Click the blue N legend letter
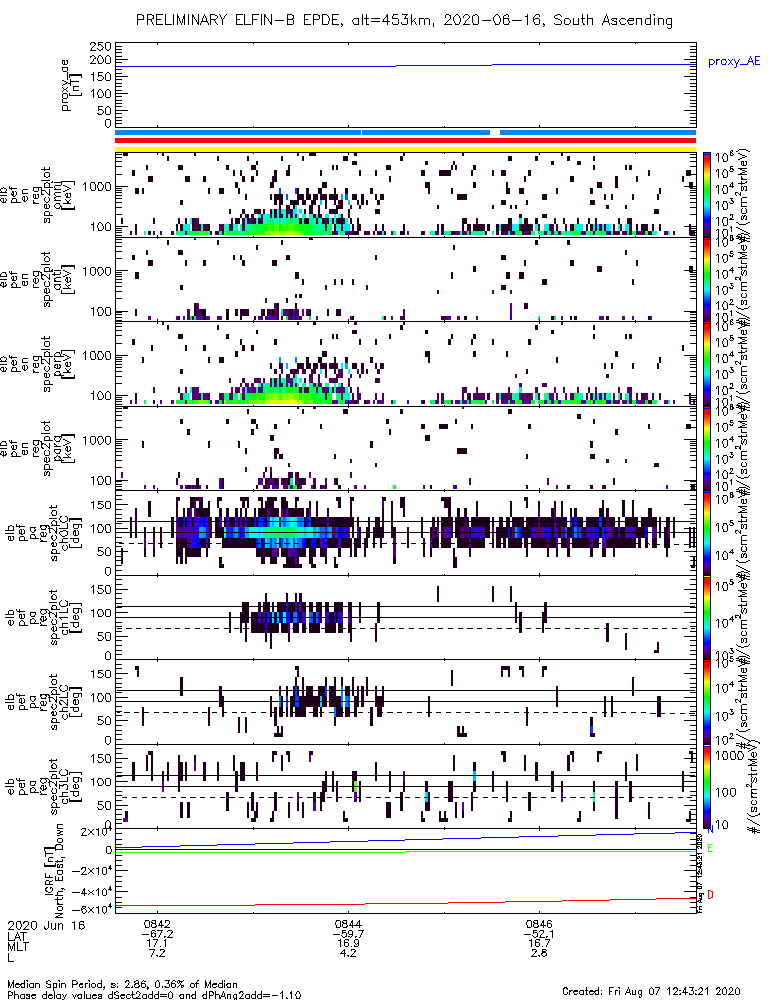Image resolution: width=775 pixels, height=1000 pixels. [x=710, y=830]
